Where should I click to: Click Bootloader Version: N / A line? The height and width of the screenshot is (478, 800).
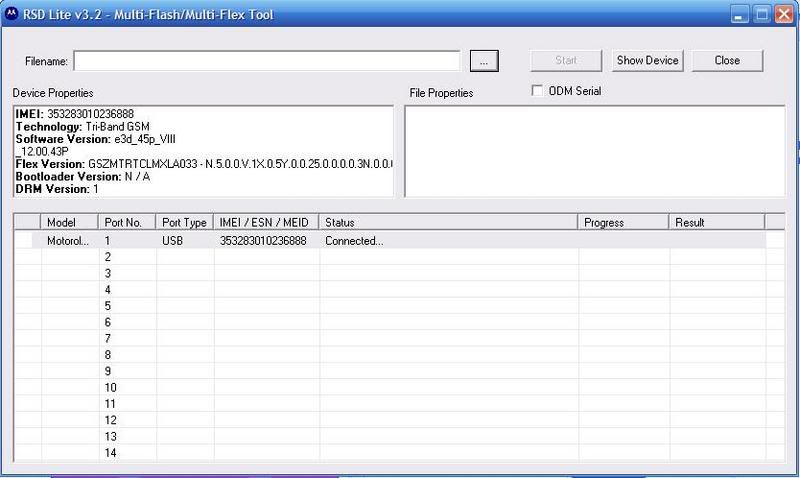point(83,177)
